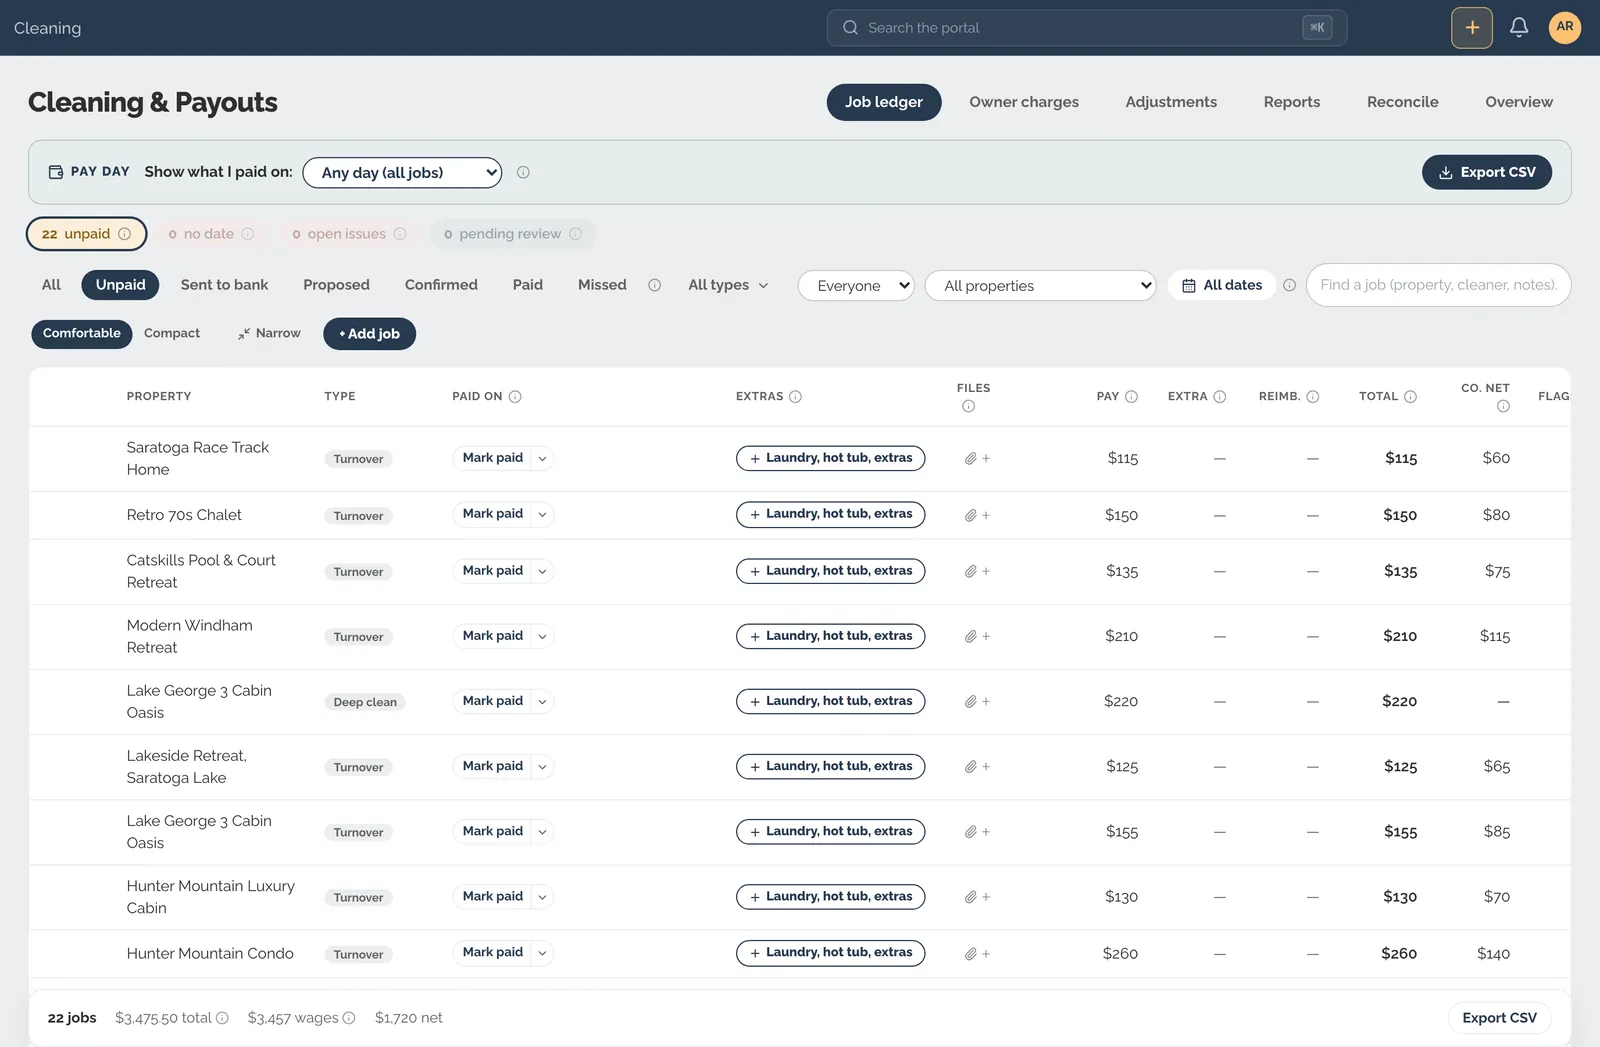The width and height of the screenshot is (1600, 1047).
Task: Click the Add job button
Action: tap(369, 334)
